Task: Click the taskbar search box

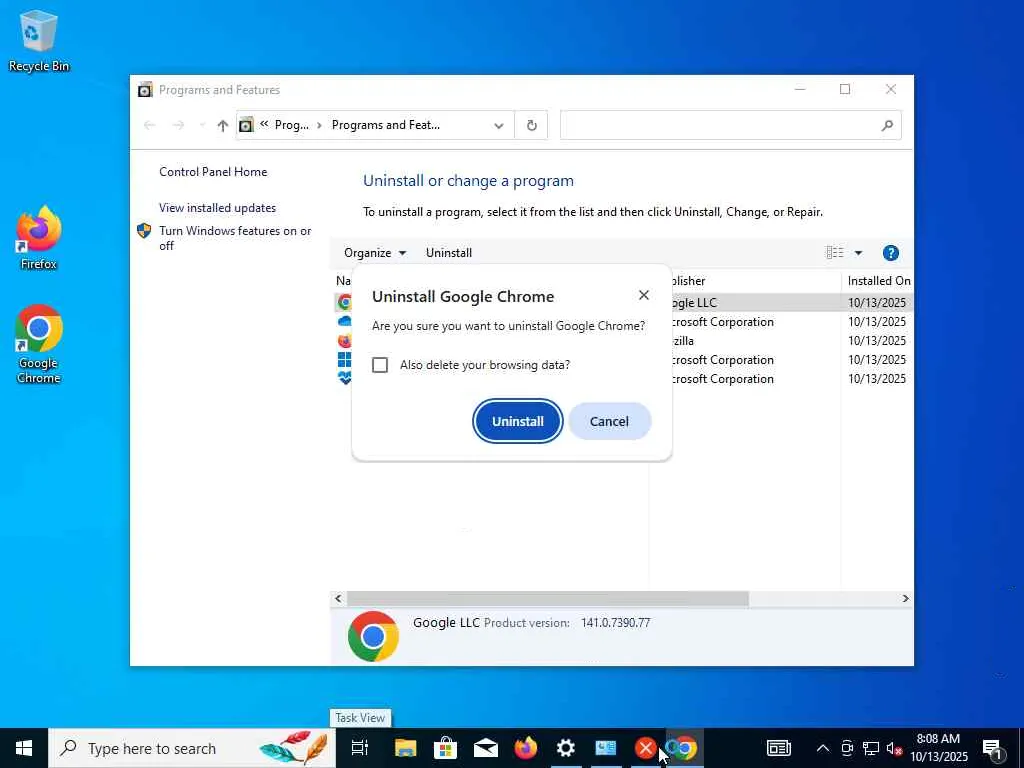Action: [192, 748]
